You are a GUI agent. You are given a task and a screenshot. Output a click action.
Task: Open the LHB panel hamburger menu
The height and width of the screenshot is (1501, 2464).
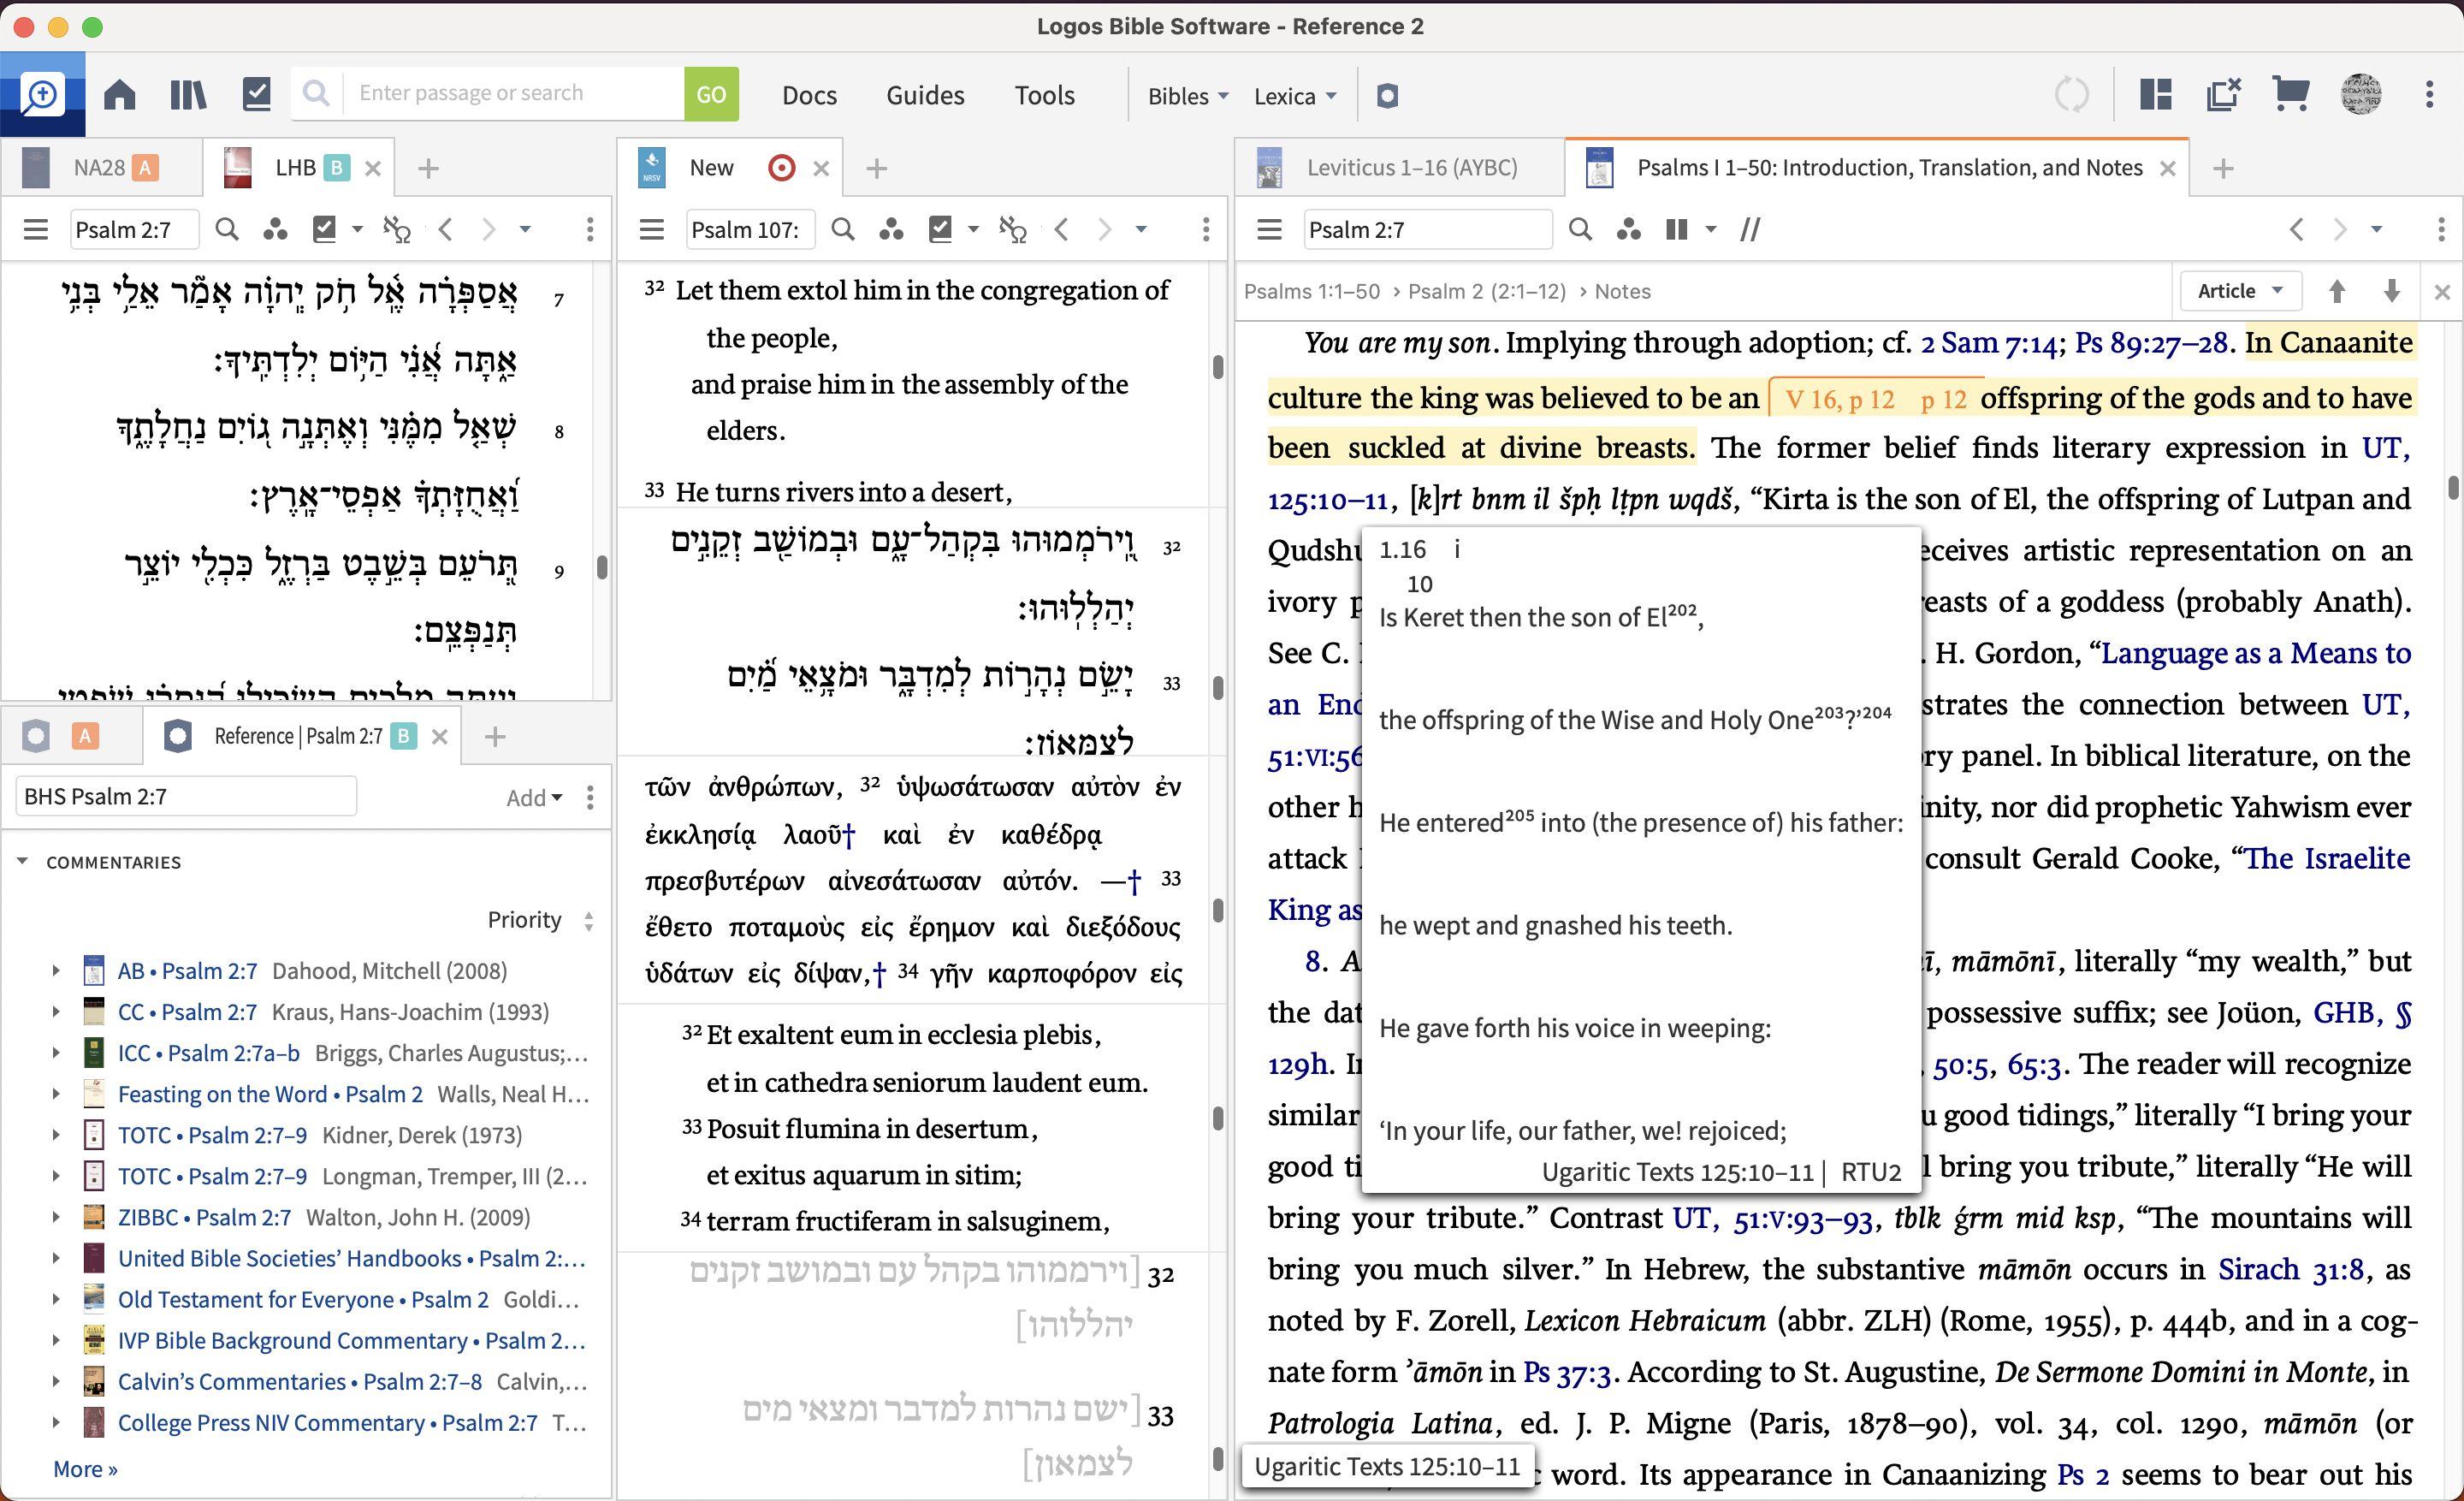coord(36,230)
